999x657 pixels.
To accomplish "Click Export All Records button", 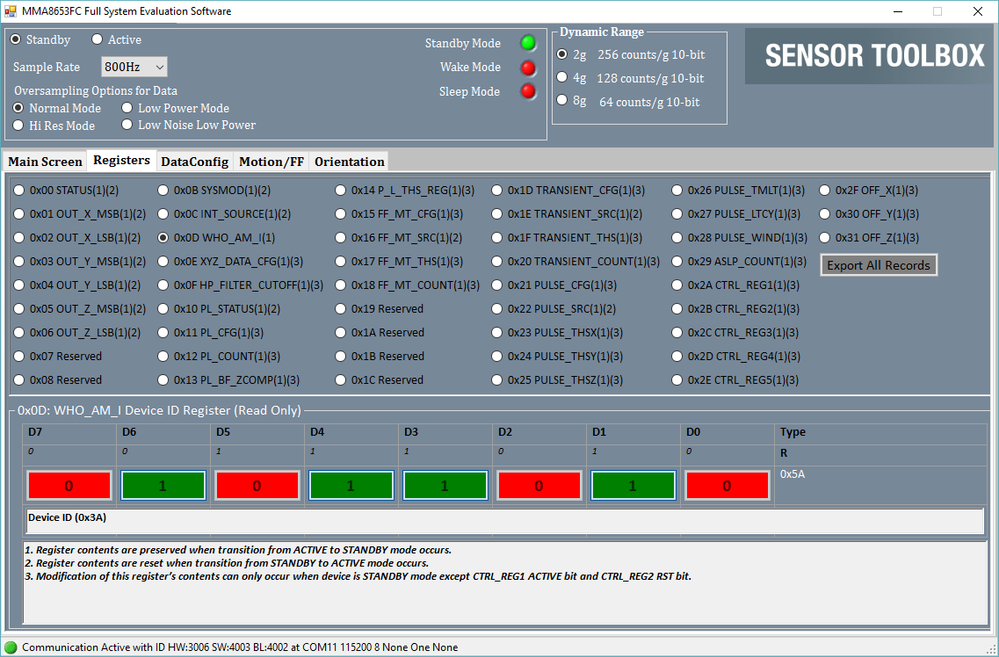I will coord(879,266).
